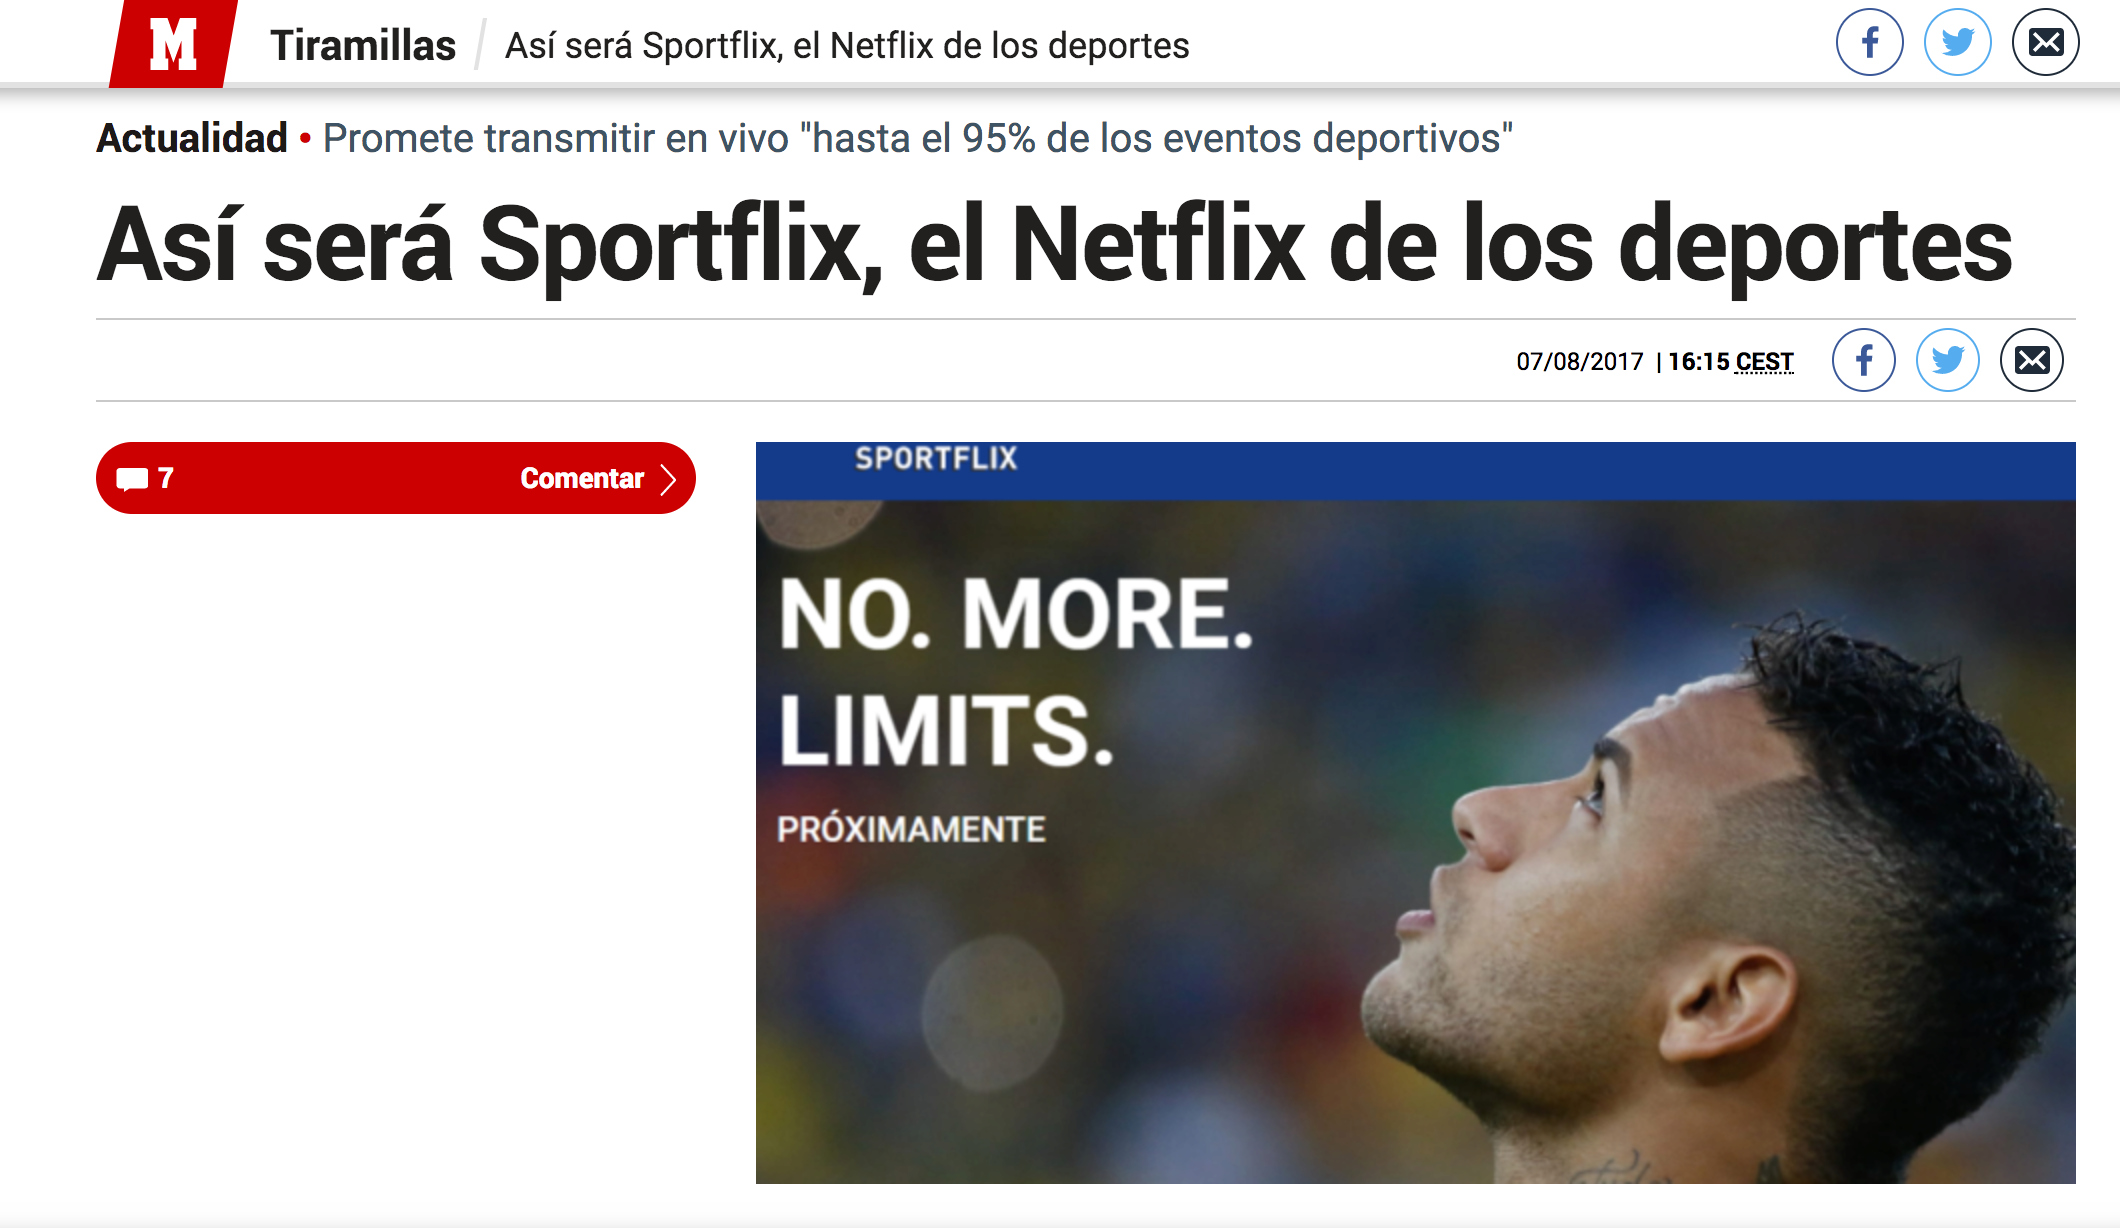This screenshot has width=2120, height=1228.
Task: Open the Sportflix promotional article image
Action: [1416, 813]
